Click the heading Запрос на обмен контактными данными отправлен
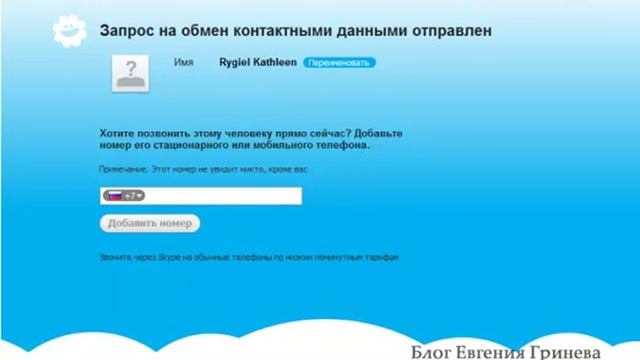Image resolution: width=640 pixels, height=360 pixels. tap(296, 31)
